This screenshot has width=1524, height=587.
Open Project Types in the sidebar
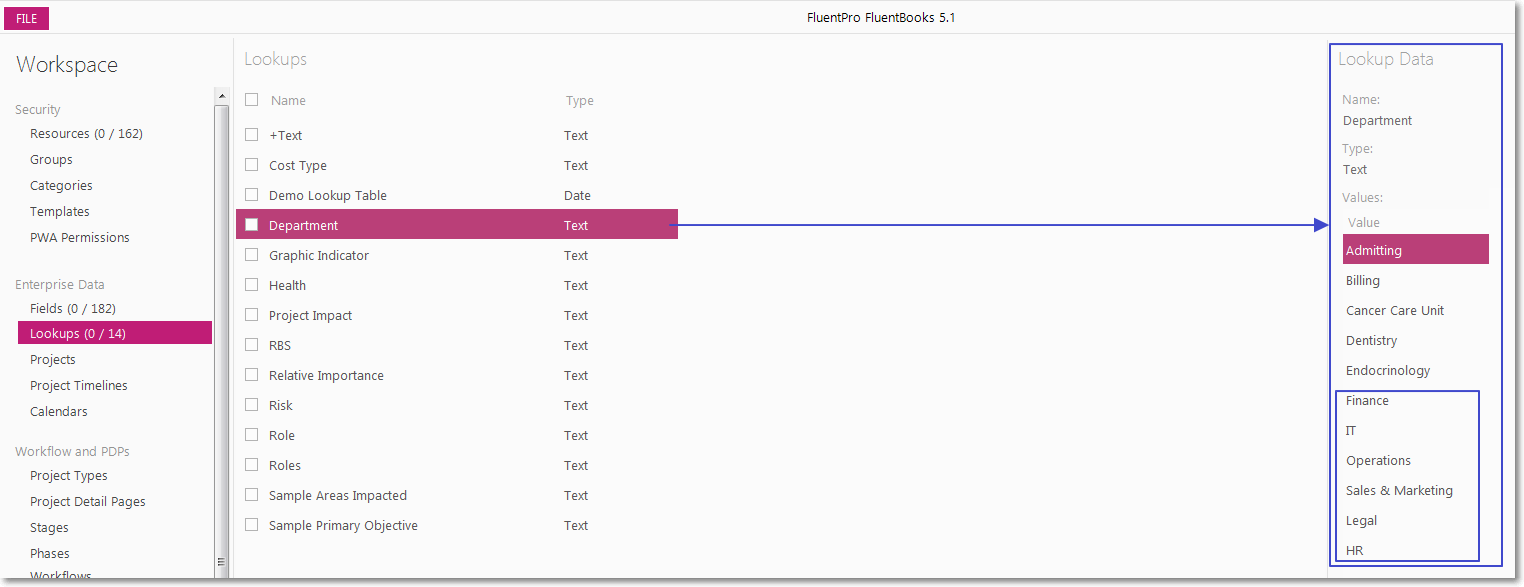point(69,476)
